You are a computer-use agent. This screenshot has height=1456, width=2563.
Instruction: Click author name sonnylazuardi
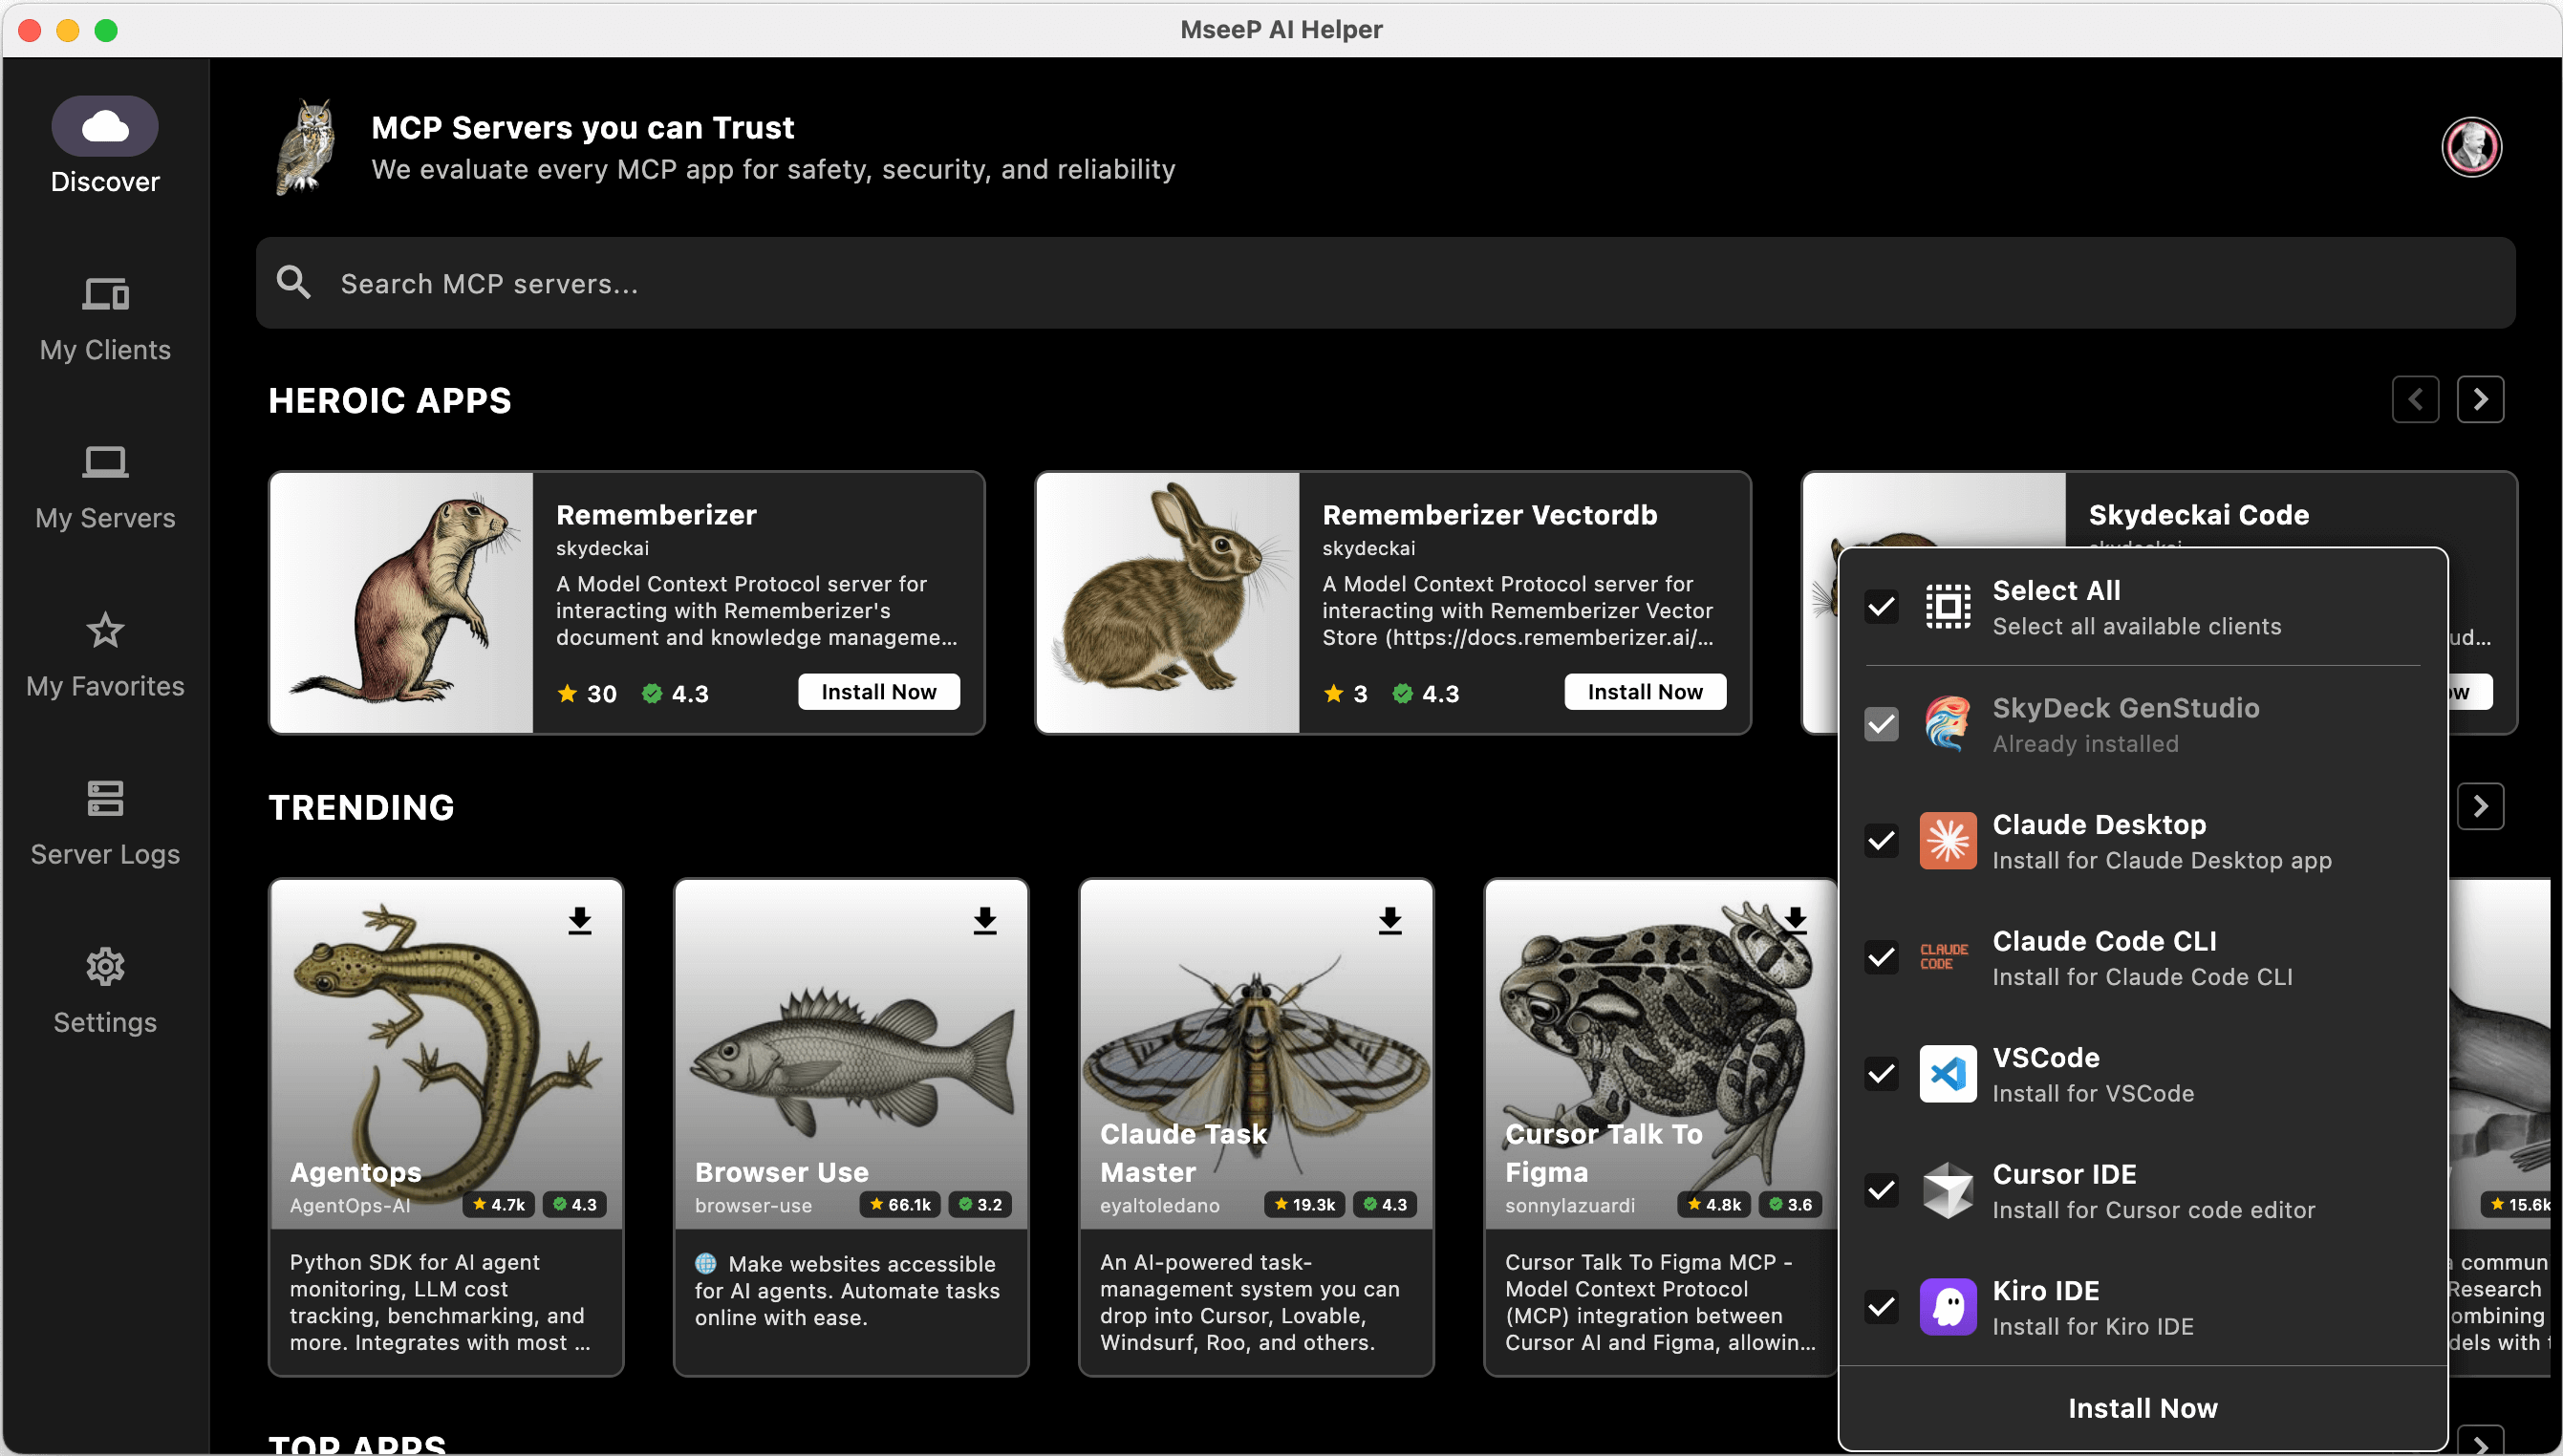click(x=1570, y=1206)
